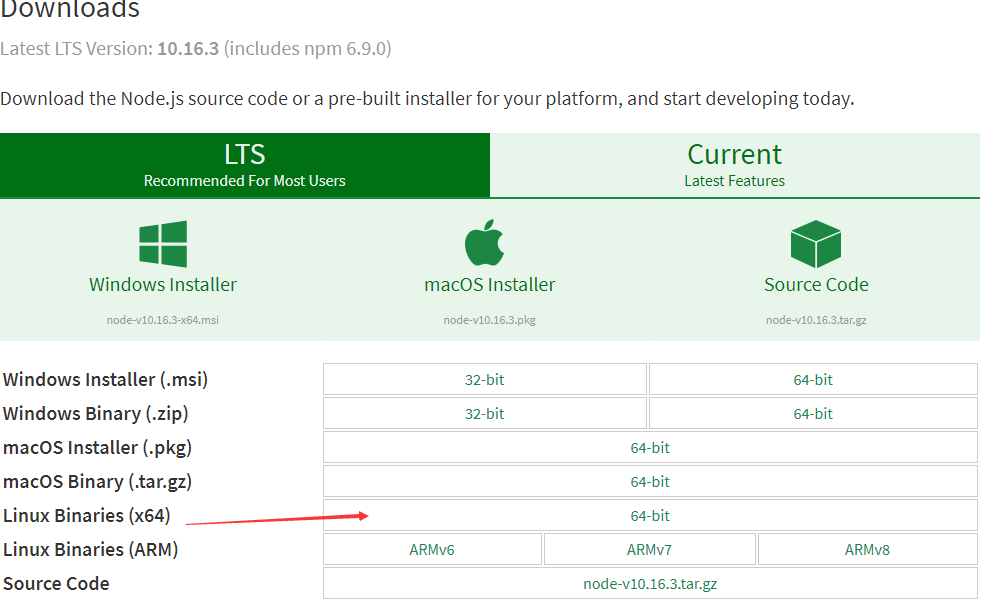
Task: Click the Linux Binaries (ARM) row label
Action: [x=91, y=550]
